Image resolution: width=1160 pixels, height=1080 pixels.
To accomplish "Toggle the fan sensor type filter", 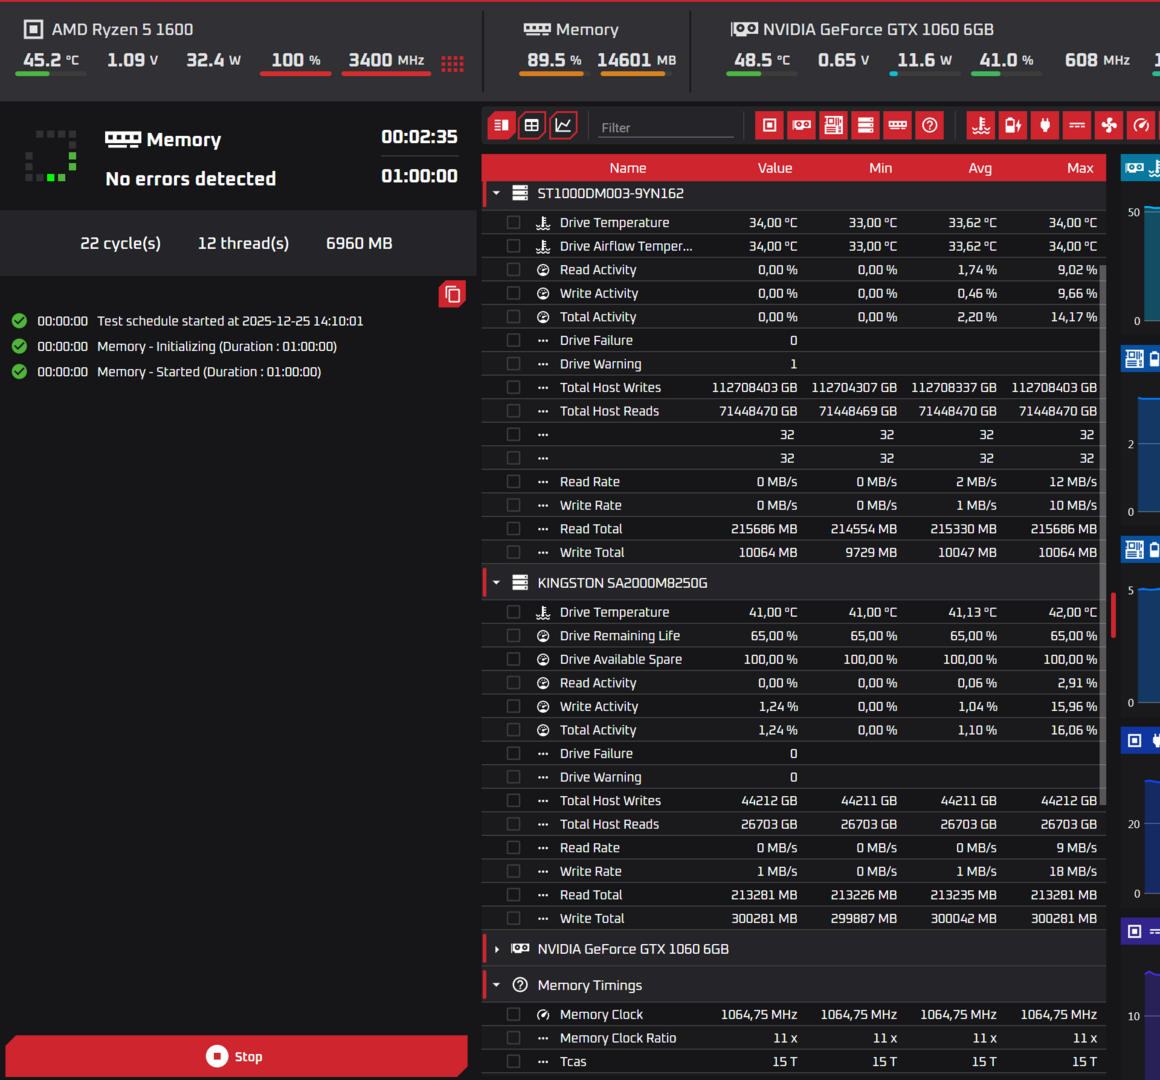I will click(x=1109, y=125).
